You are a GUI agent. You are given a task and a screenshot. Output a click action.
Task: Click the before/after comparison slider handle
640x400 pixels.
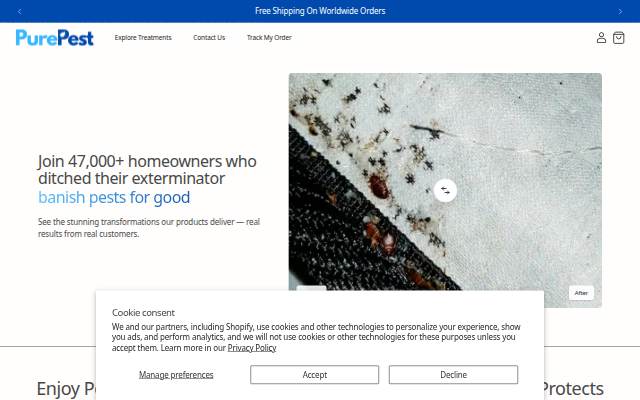pos(445,190)
